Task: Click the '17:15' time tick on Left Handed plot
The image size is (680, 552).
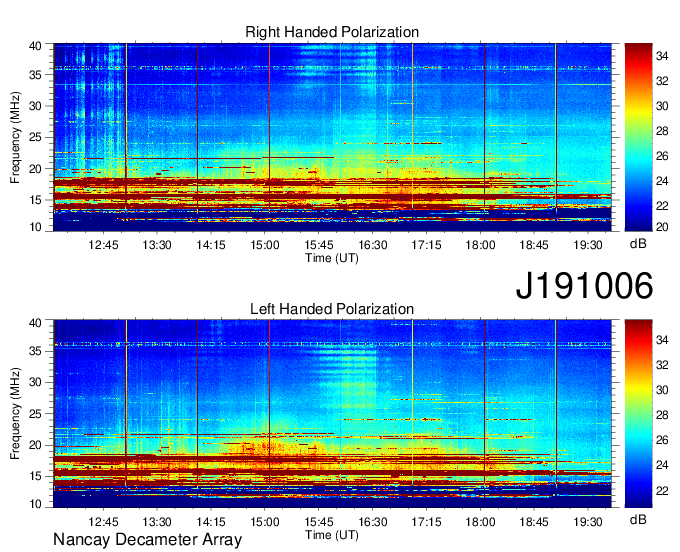Action: 426,522
